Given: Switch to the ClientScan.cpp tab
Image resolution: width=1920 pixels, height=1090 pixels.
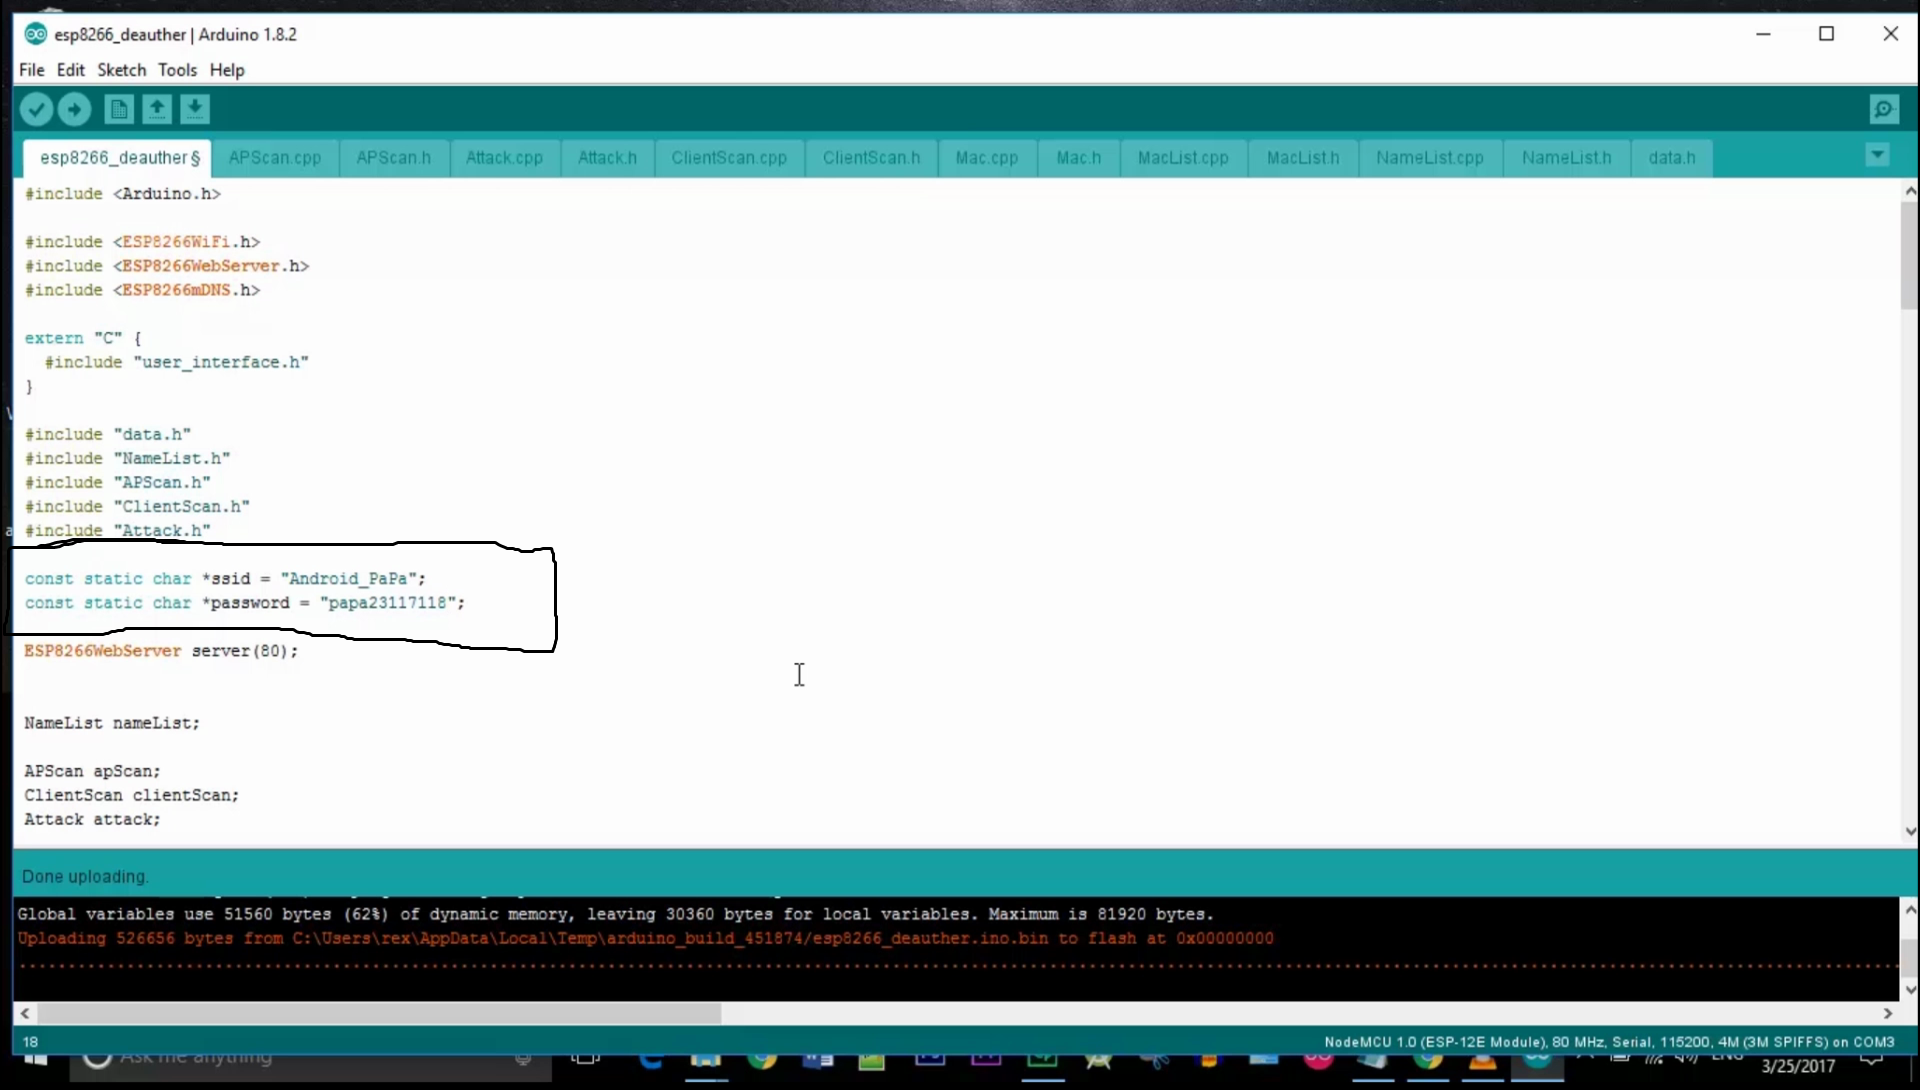Looking at the screenshot, I should tap(729, 158).
